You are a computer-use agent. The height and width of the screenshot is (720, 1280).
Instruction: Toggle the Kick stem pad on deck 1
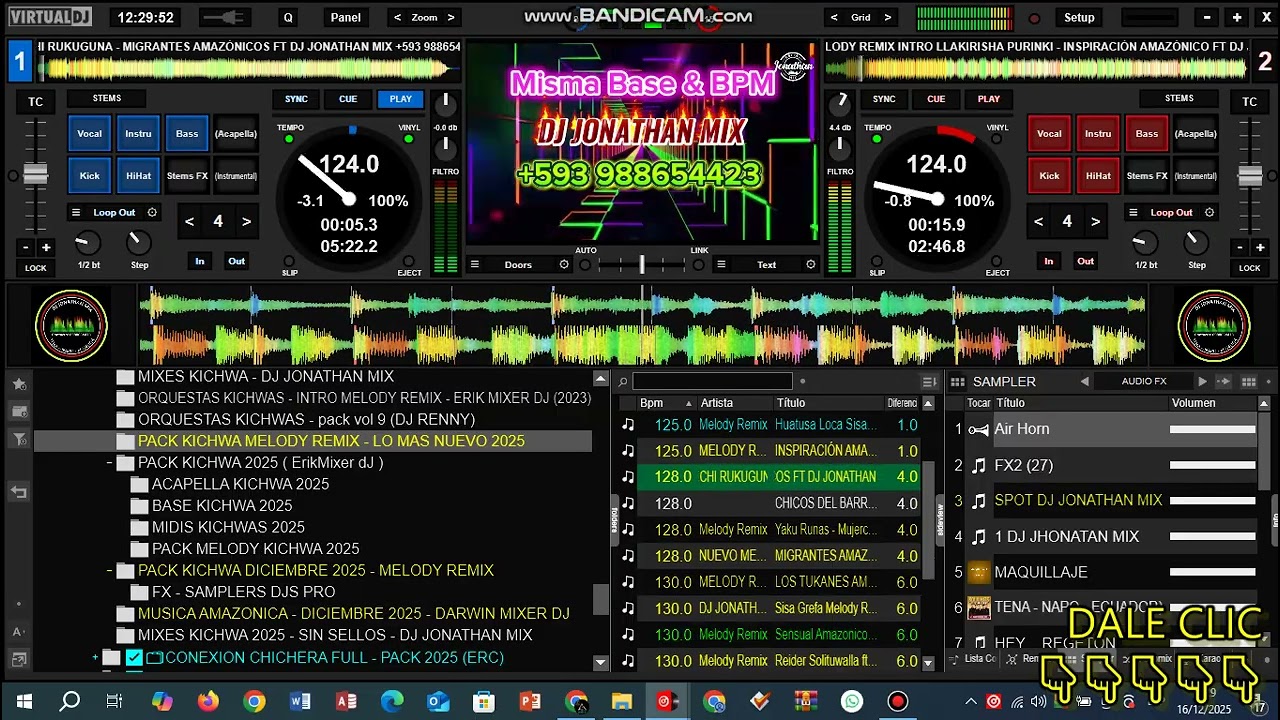pyautogui.click(x=90, y=176)
